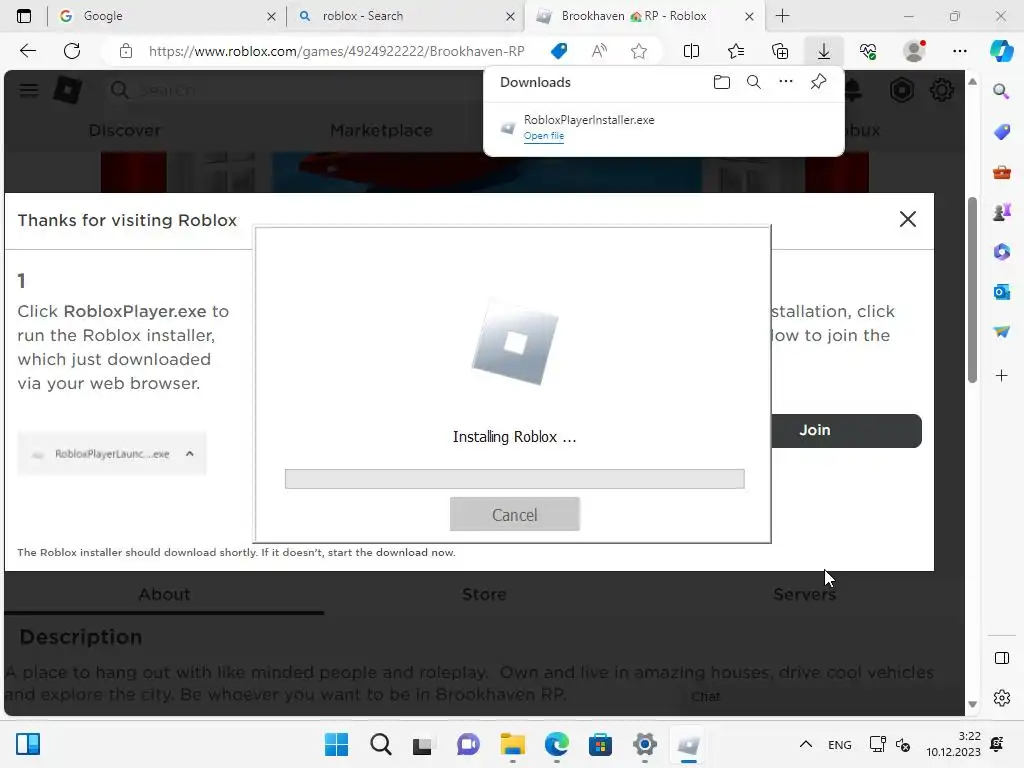Open Roblox settings gear icon
This screenshot has height=768, width=1024.
coord(941,89)
